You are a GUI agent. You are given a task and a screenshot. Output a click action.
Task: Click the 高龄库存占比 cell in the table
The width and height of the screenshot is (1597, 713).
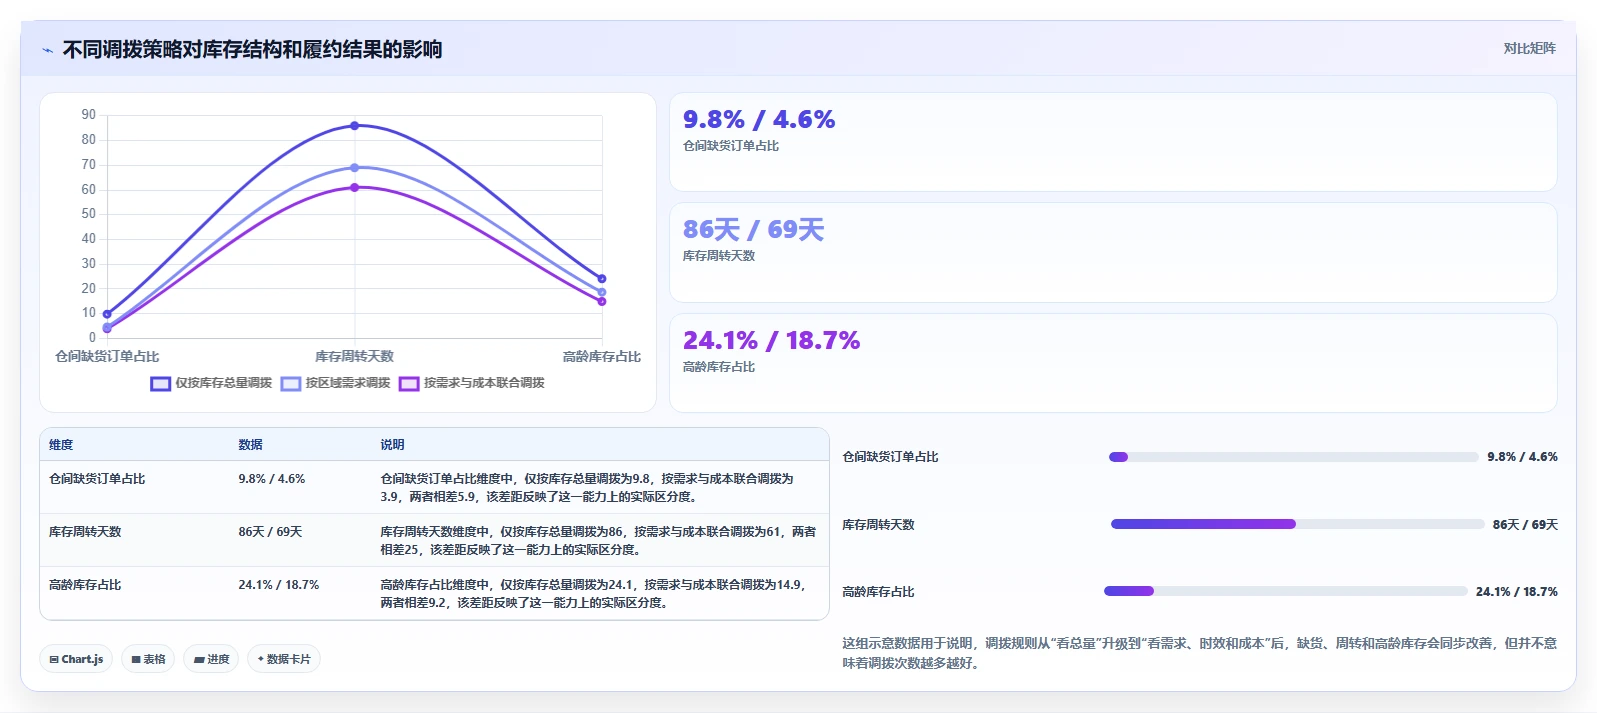(85, 585)
